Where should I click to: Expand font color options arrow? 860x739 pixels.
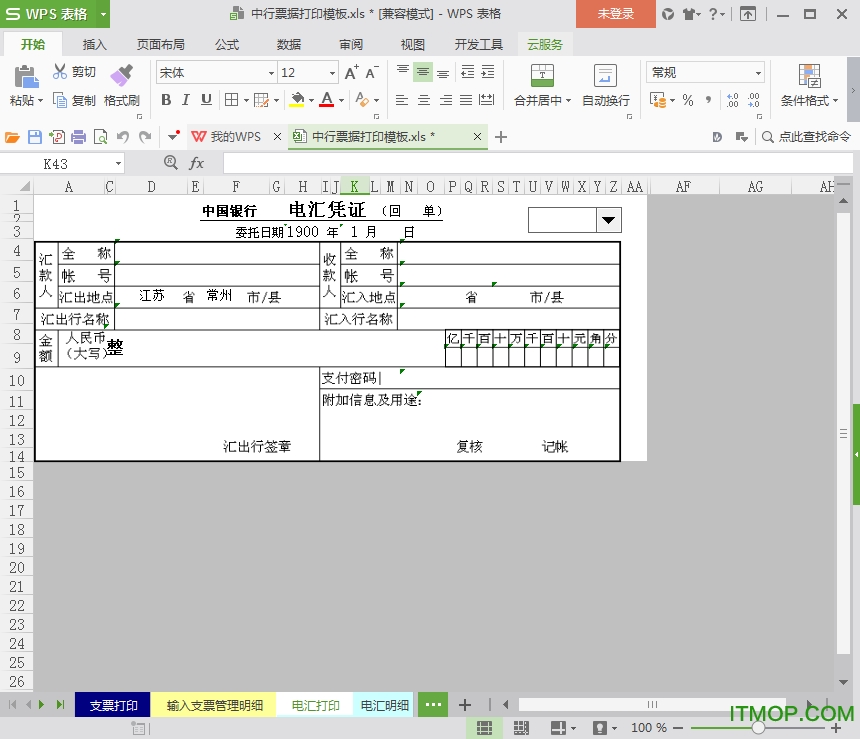(x=341, y=100)
